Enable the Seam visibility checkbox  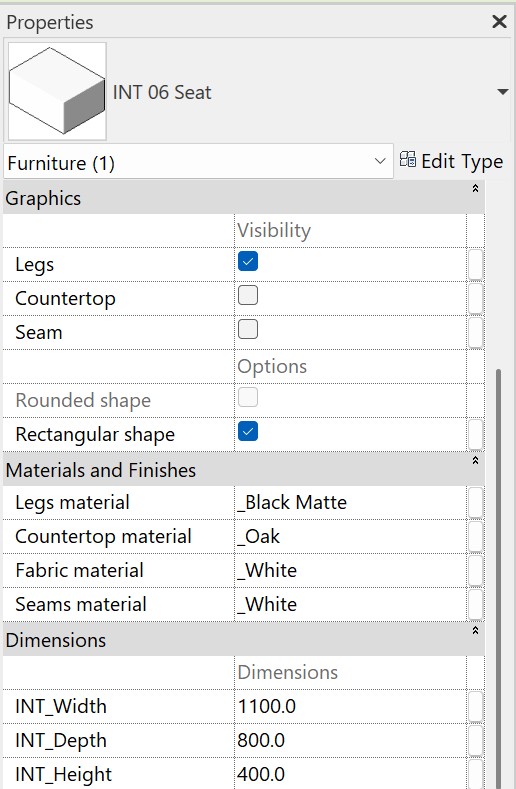tap(248, 329)
